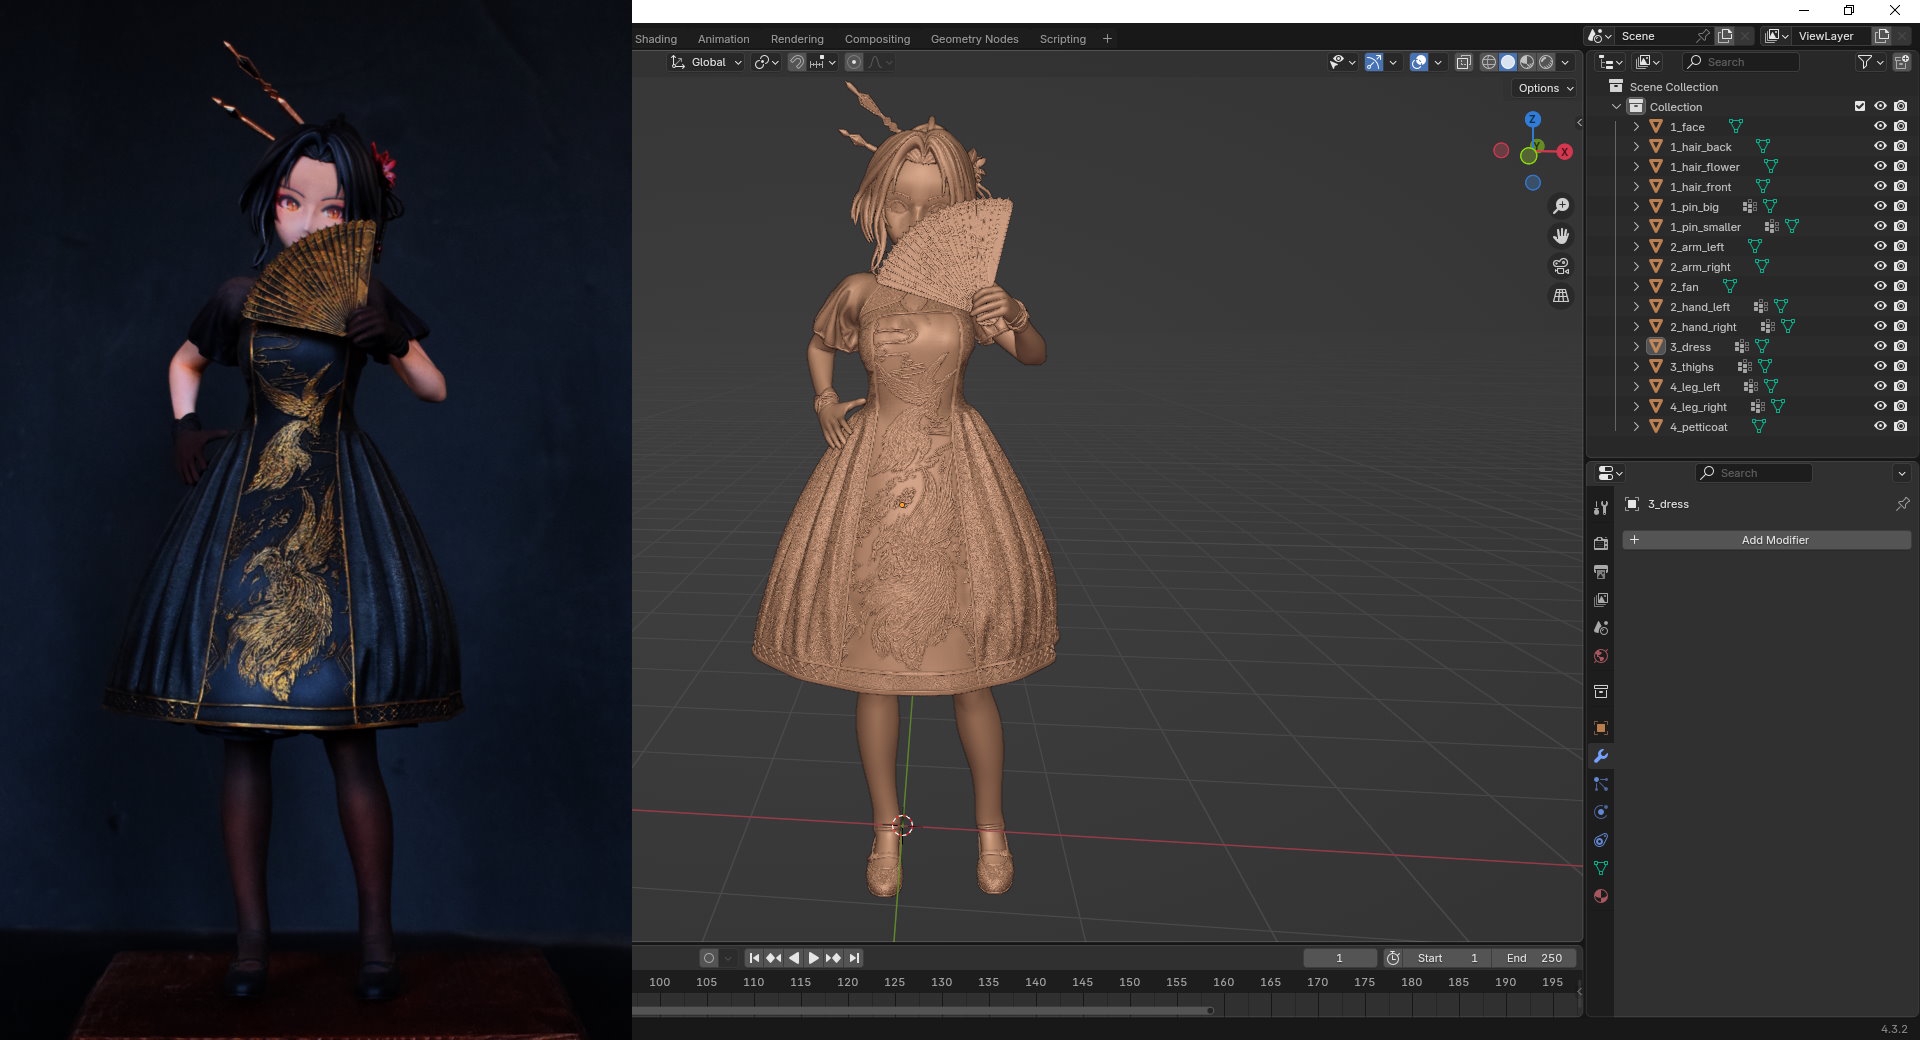Open the Global transform orientation dropdown

706,62
